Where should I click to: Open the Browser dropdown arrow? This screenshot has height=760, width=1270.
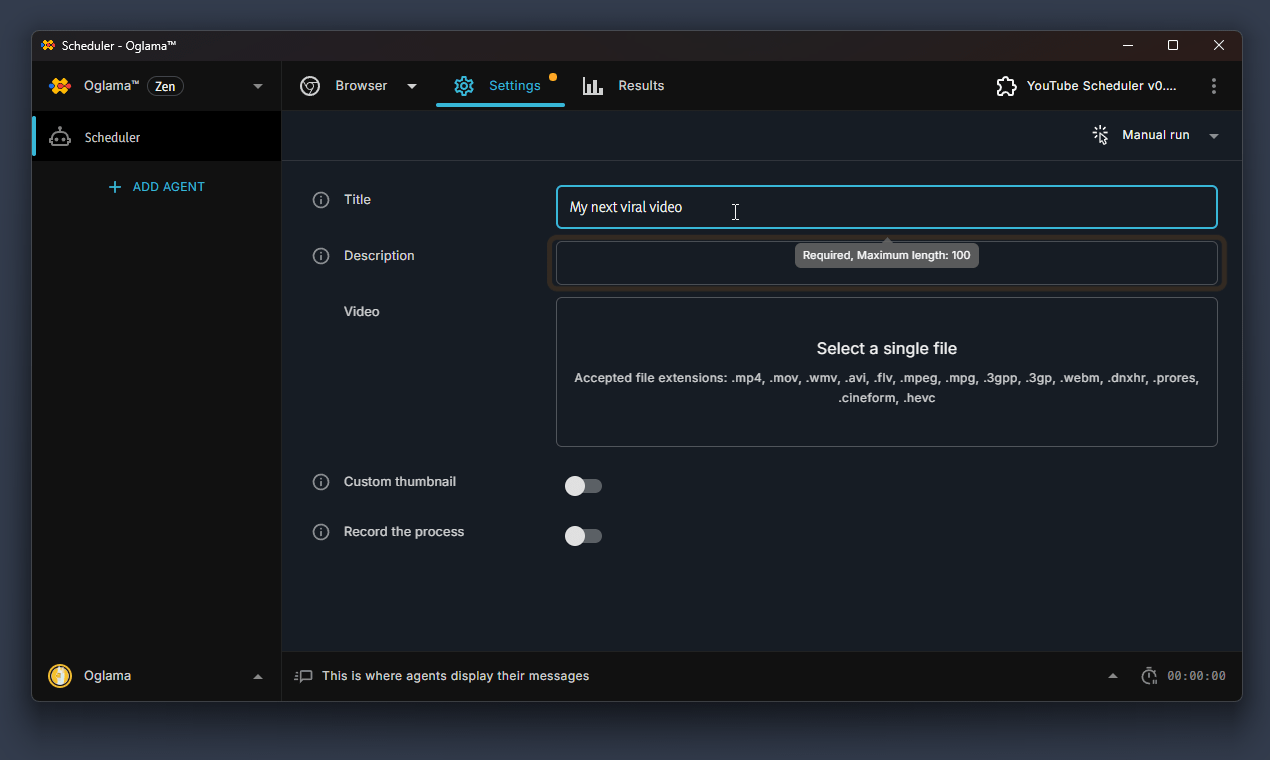[412, 86]
